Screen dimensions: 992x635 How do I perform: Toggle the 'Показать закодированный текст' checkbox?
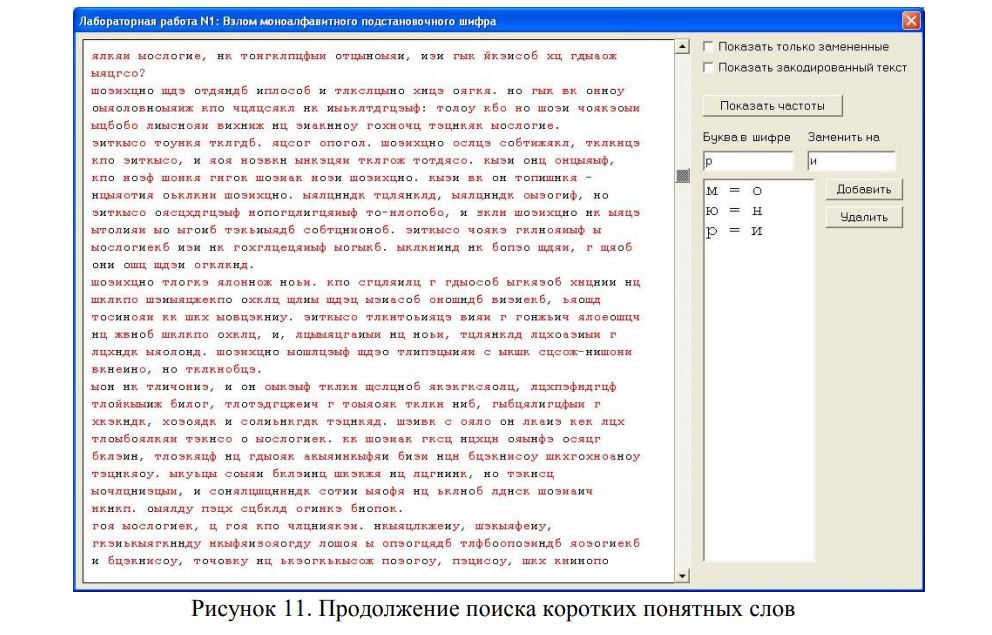tap(709, 68)
